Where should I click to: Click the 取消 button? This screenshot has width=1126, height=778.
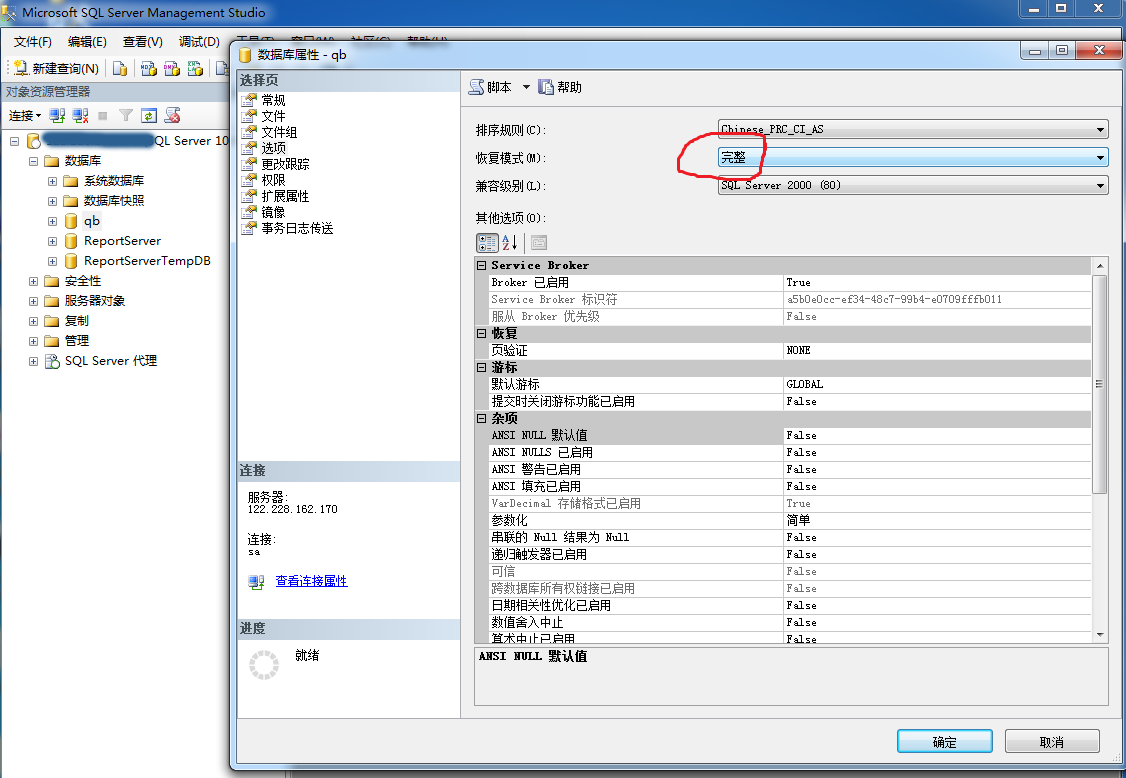[1052, 741]
